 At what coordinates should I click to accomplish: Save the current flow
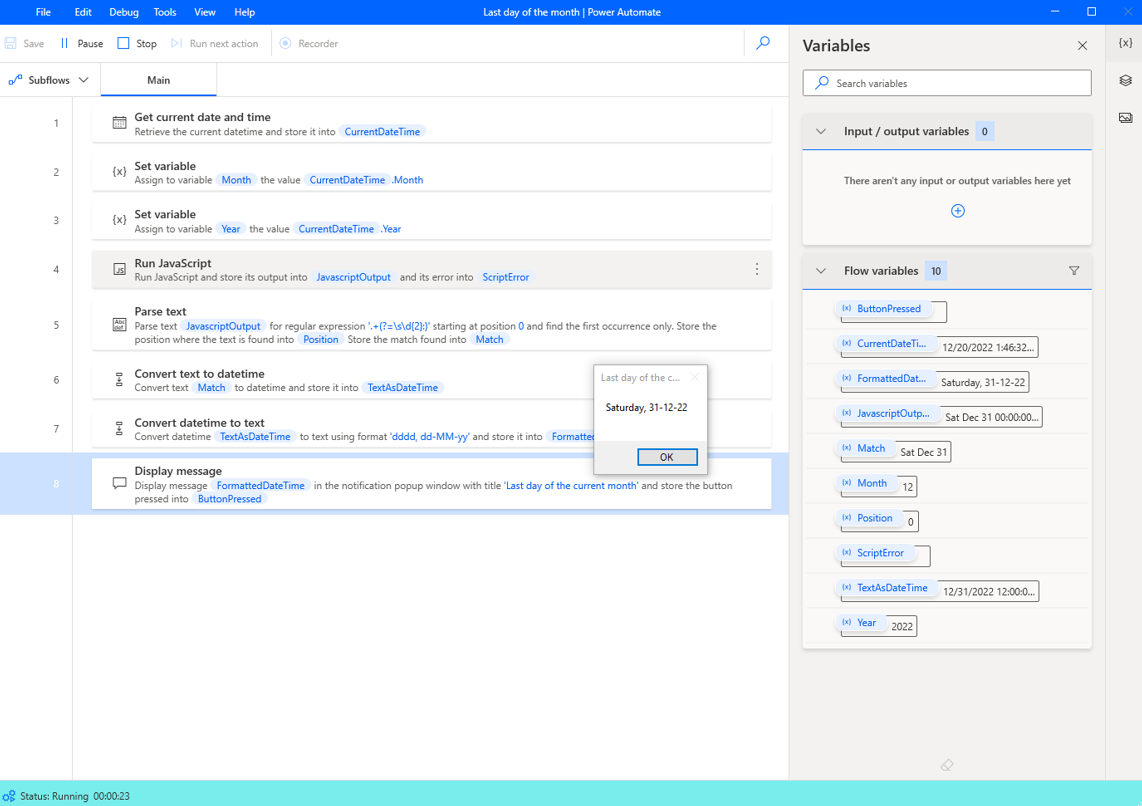pos(24,43)
